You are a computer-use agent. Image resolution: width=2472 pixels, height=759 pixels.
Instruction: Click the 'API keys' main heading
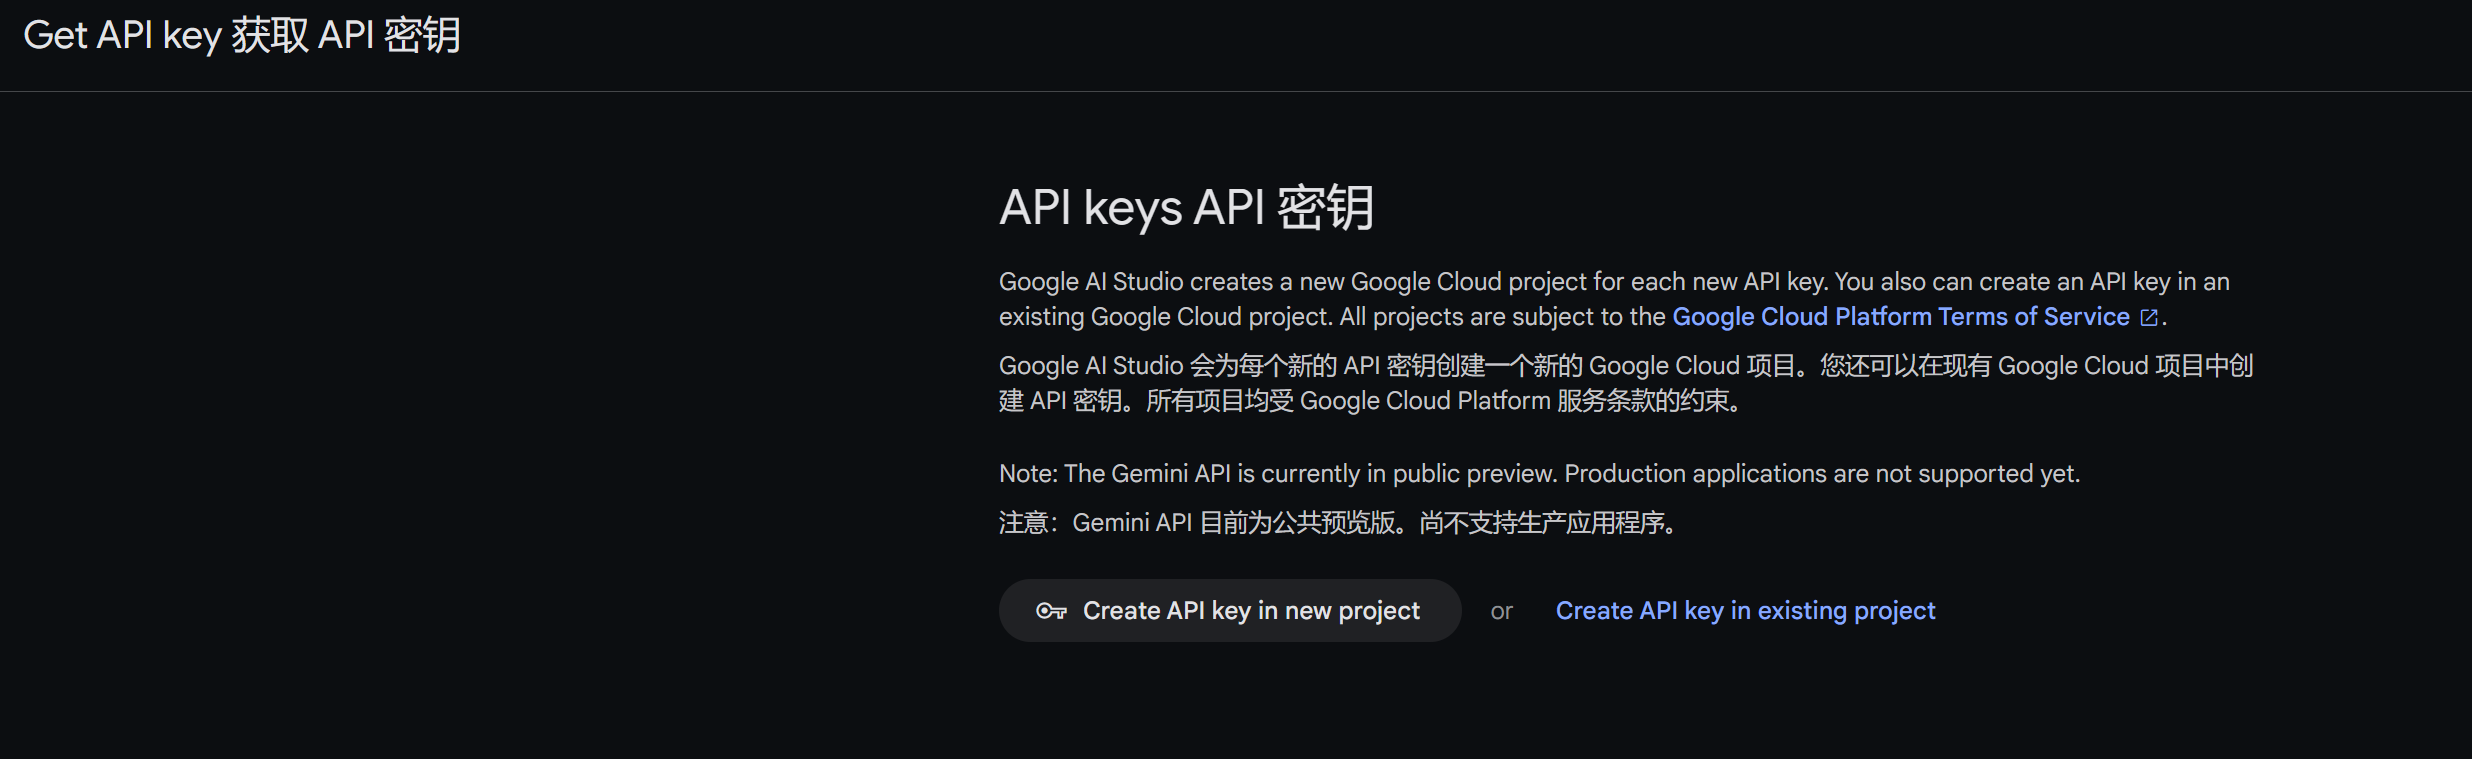click(x=1090, y=208)
